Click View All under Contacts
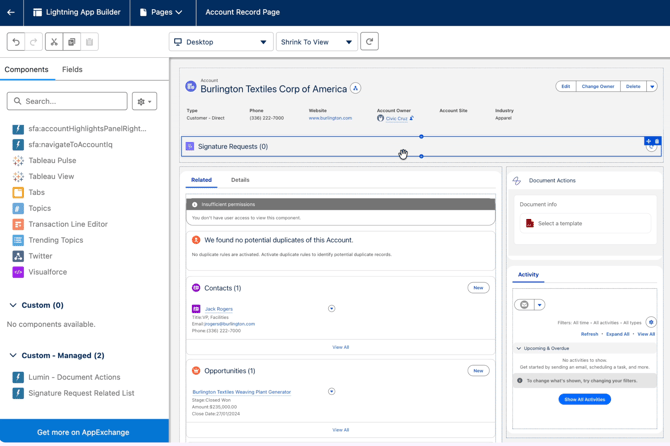The width and height of the screenshot is (670, 446). point(341,347)
